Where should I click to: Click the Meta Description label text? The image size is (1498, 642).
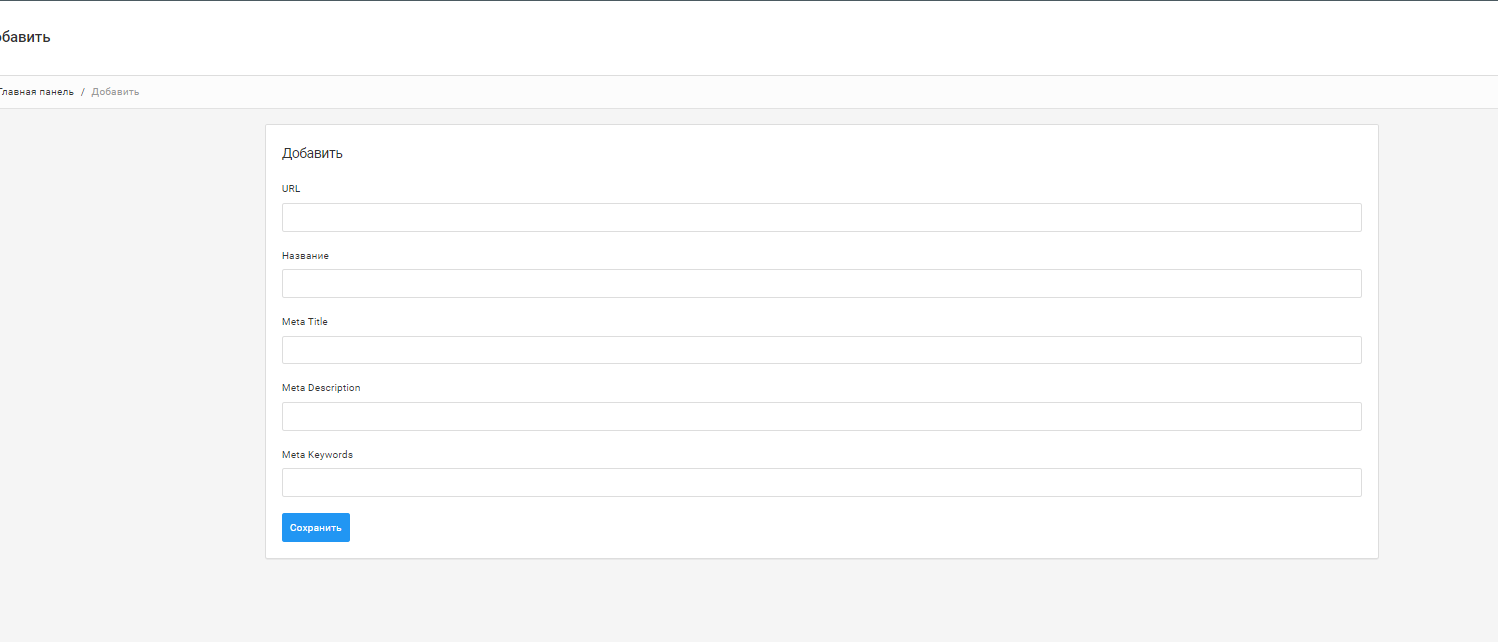coord(321,388)
